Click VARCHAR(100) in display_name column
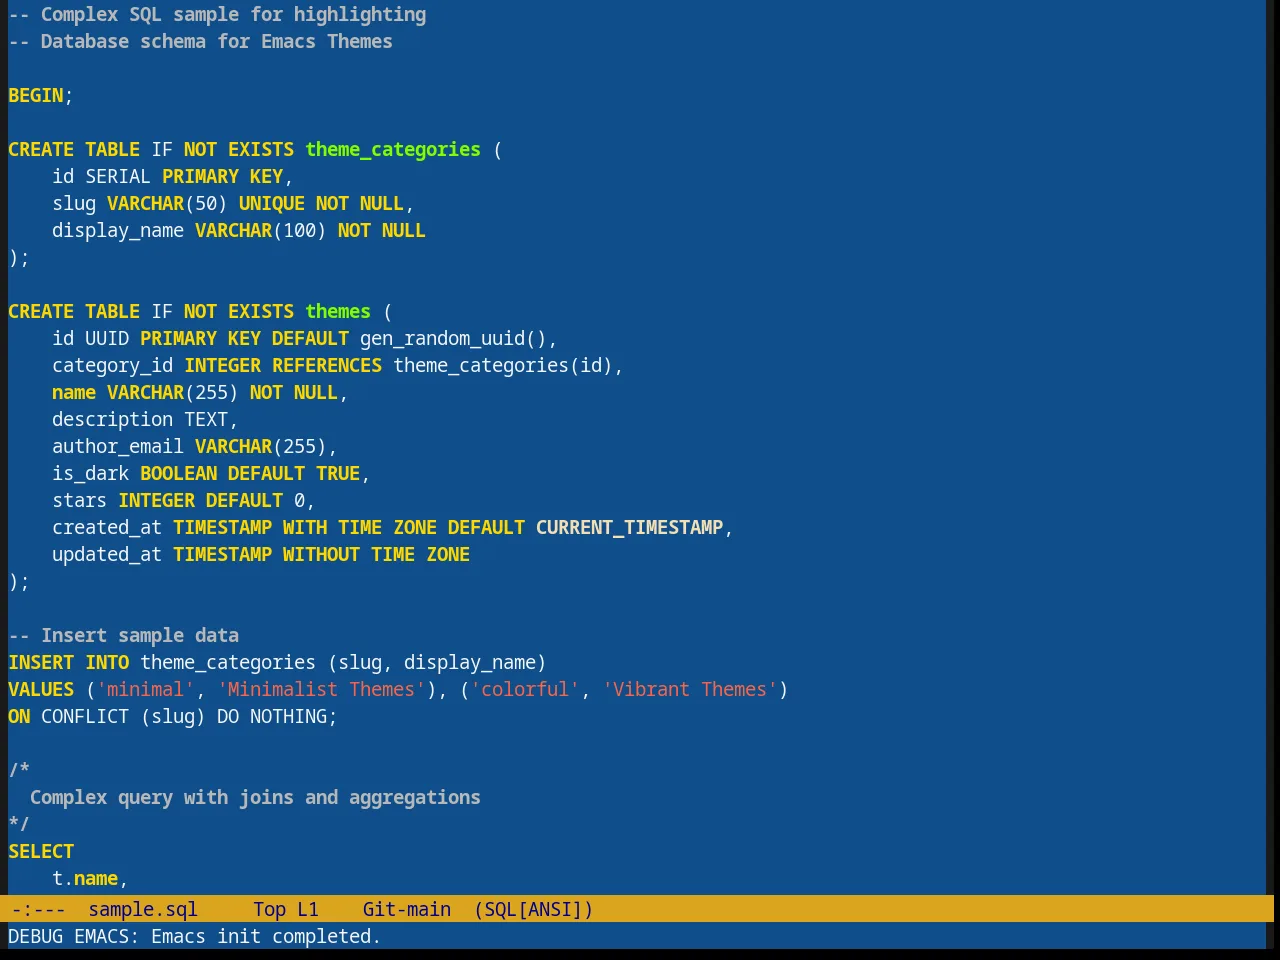Image resolution: width=1280 pixels, height=960 pixels. (x=261, y=230)
